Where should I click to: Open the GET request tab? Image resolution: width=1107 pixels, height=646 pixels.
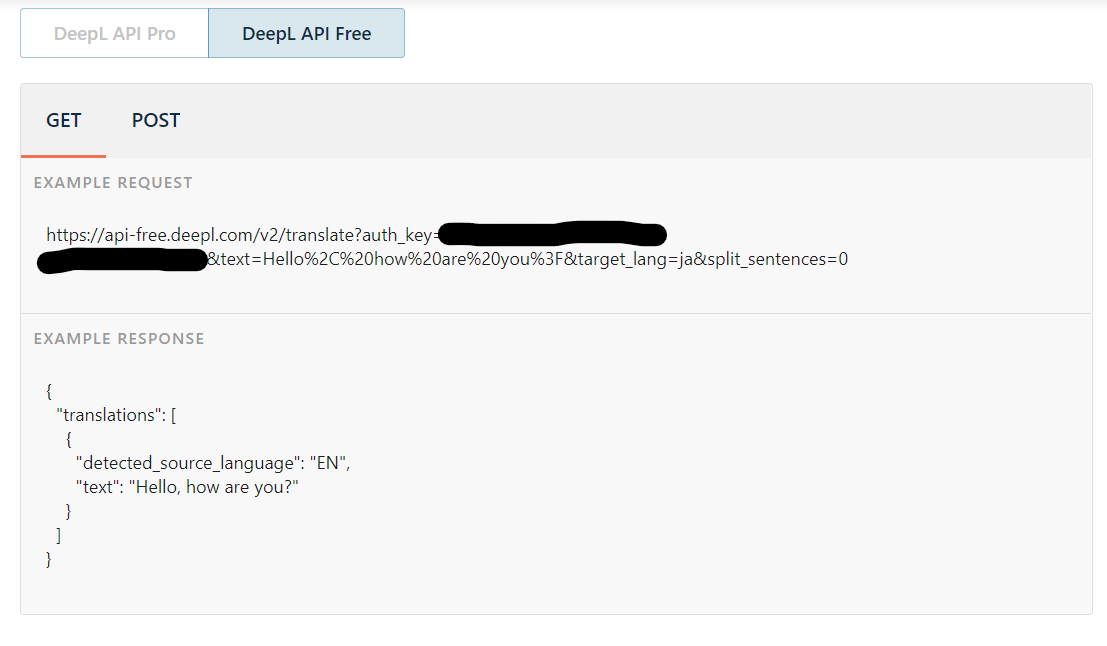tap(64, 121)
